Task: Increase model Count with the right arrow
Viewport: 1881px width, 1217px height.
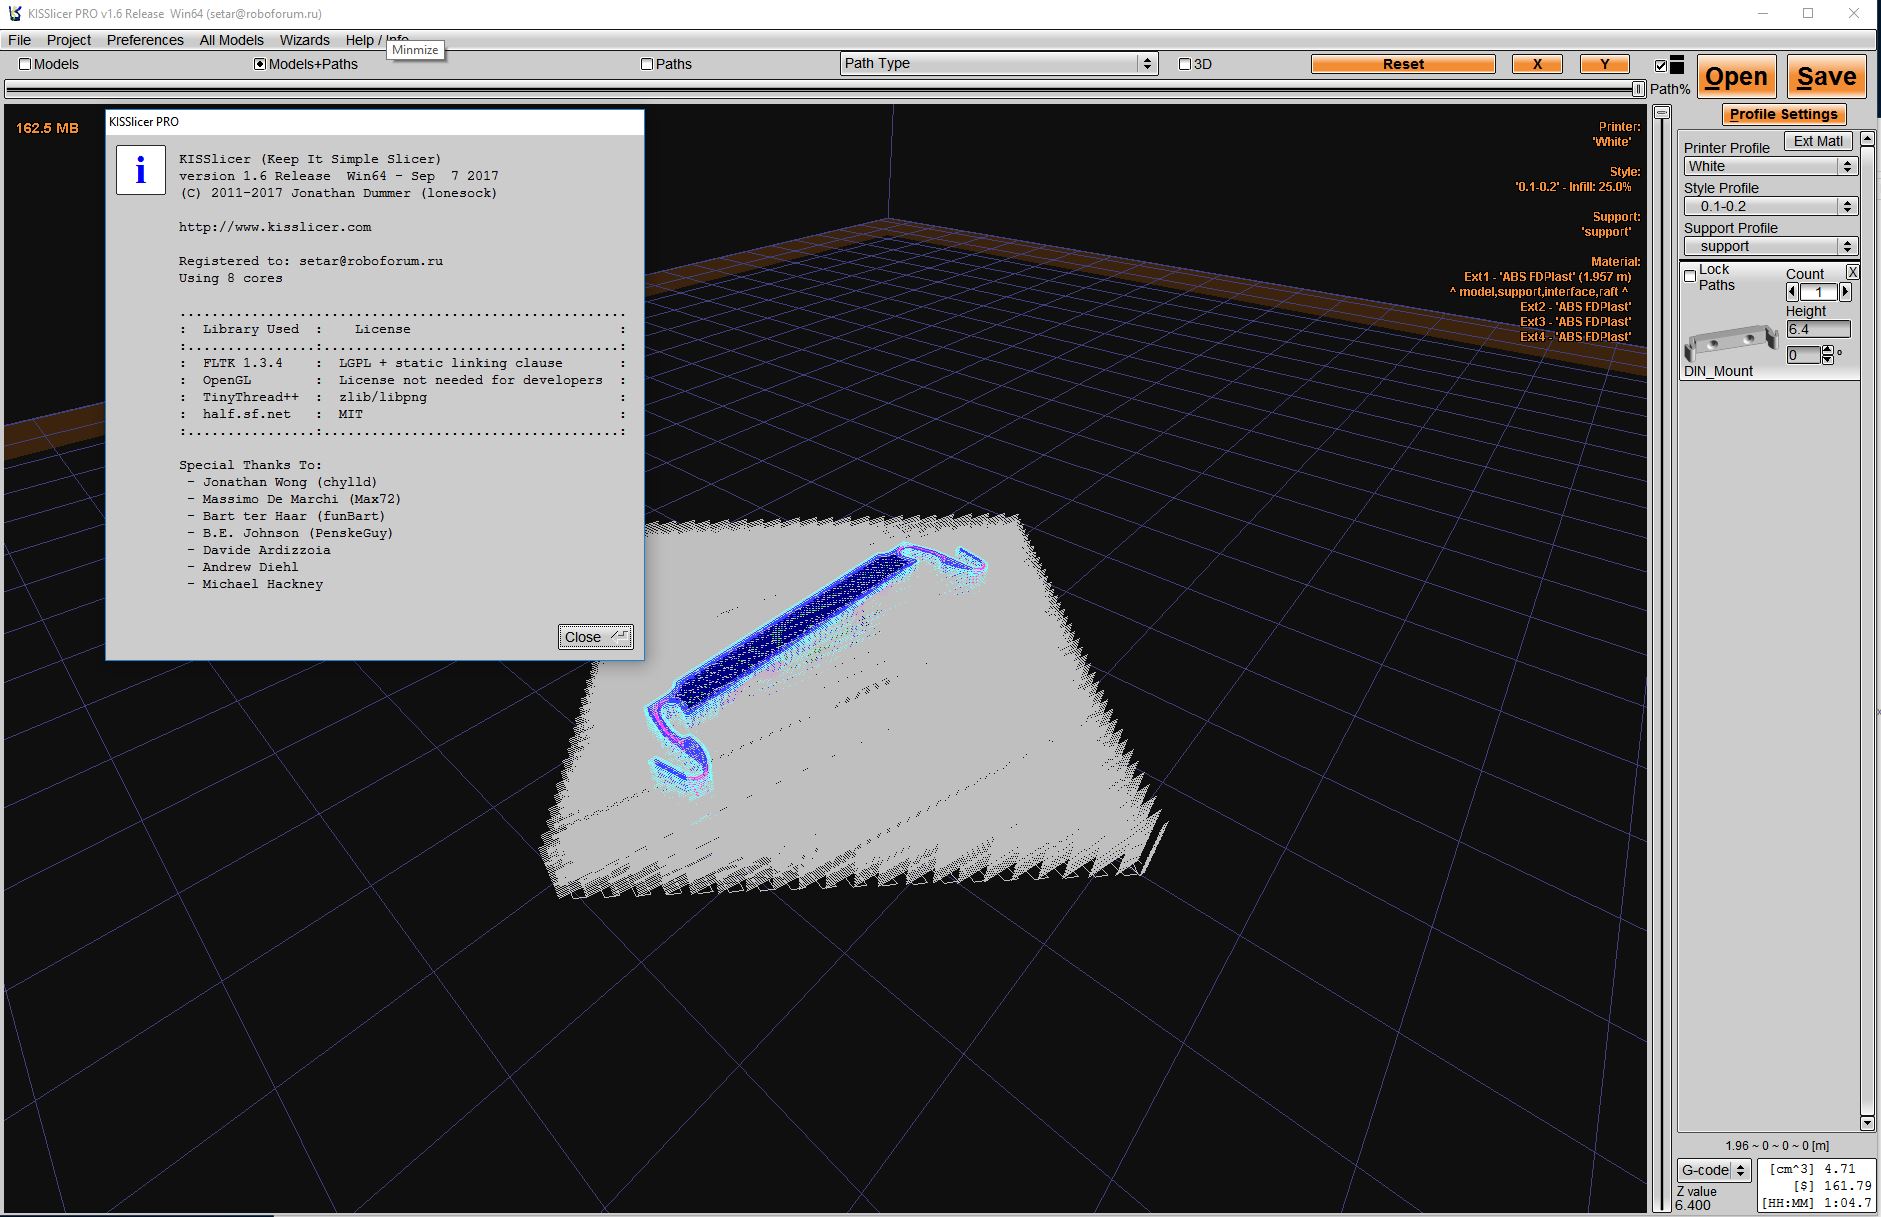Action: pos(1845,292)
